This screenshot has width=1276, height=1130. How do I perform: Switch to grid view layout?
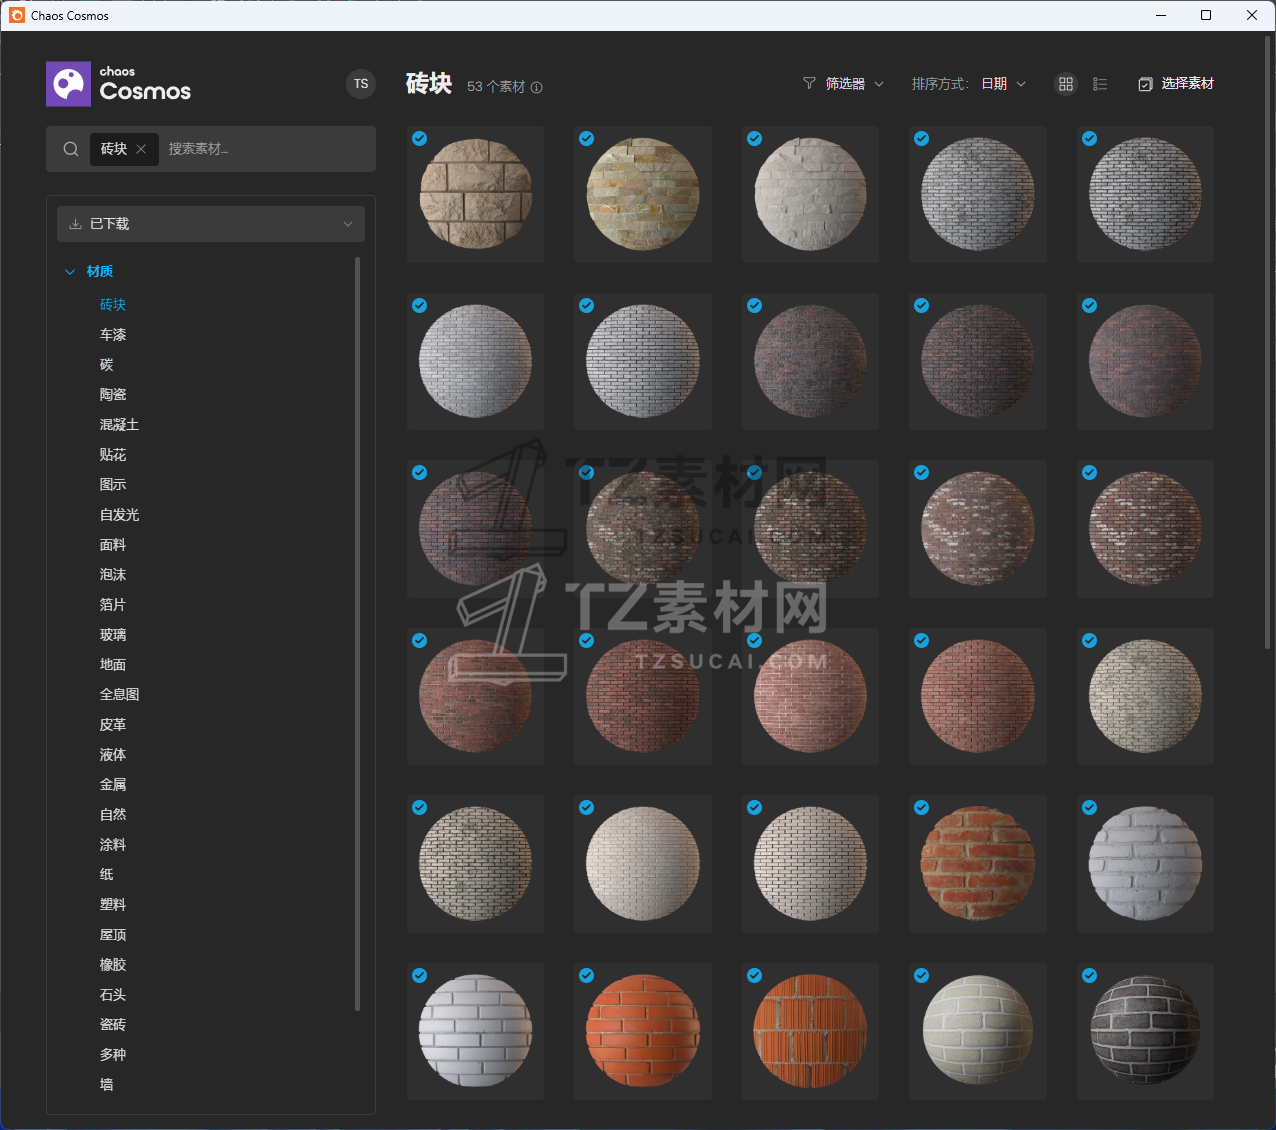[1066, 84]
